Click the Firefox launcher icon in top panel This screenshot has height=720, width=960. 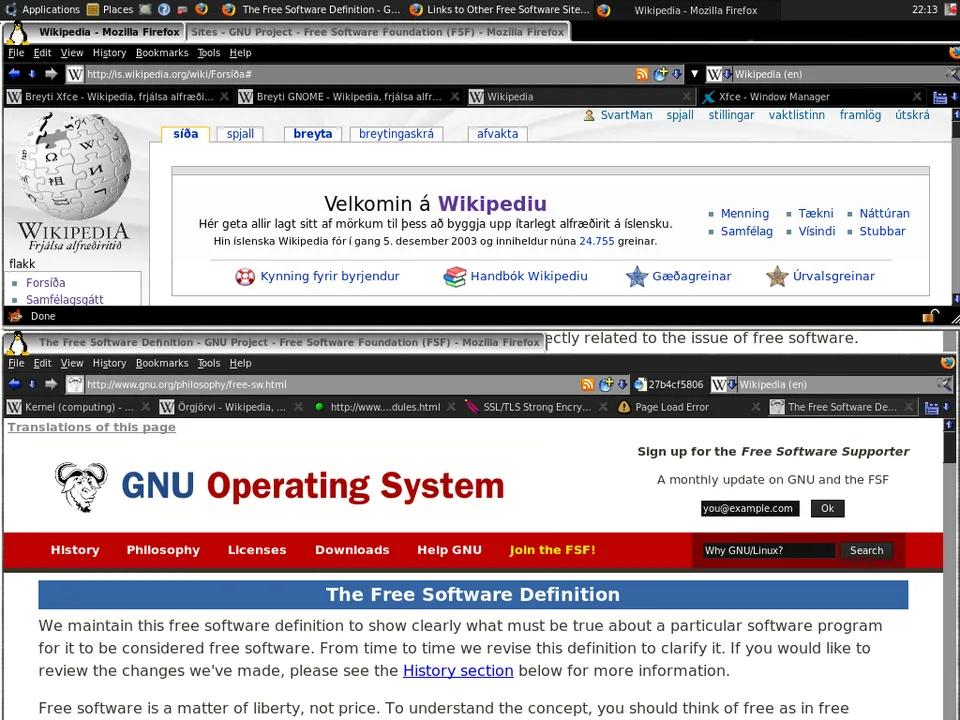201,9
